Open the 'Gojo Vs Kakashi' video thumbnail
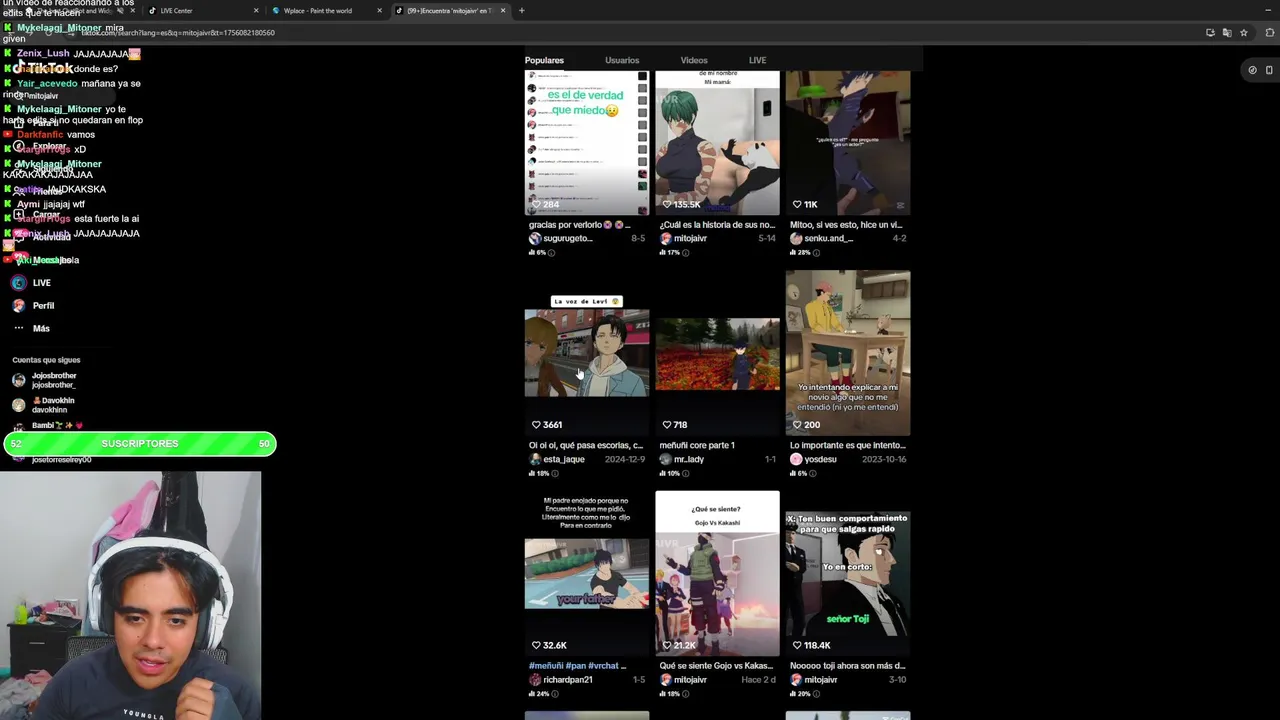This screenshot has height=720, width=1280. [717, 573]
